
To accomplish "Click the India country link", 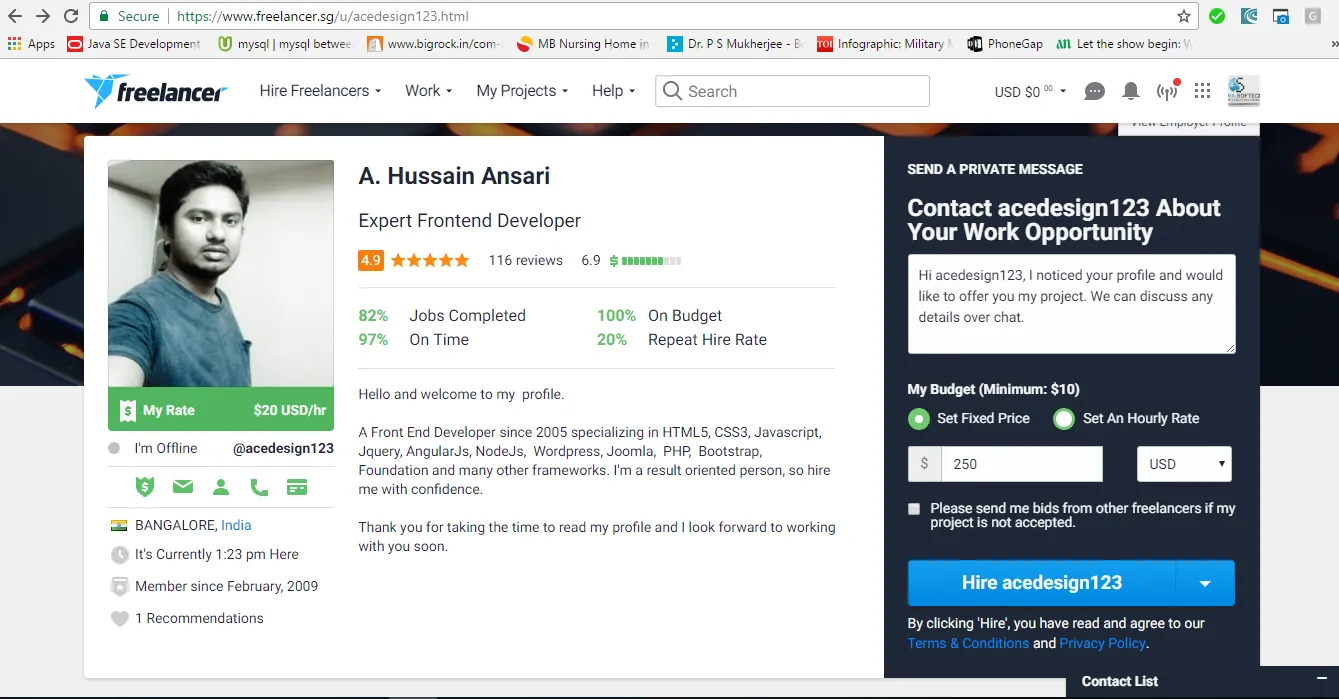I will 236,525.
